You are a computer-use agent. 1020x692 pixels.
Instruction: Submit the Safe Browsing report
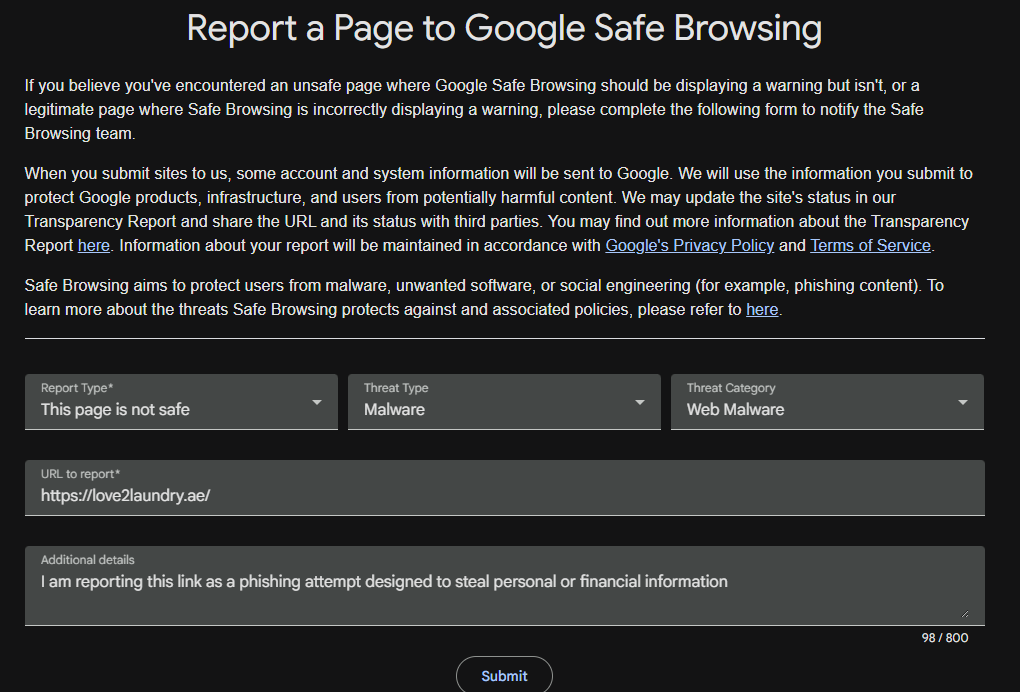504,676
